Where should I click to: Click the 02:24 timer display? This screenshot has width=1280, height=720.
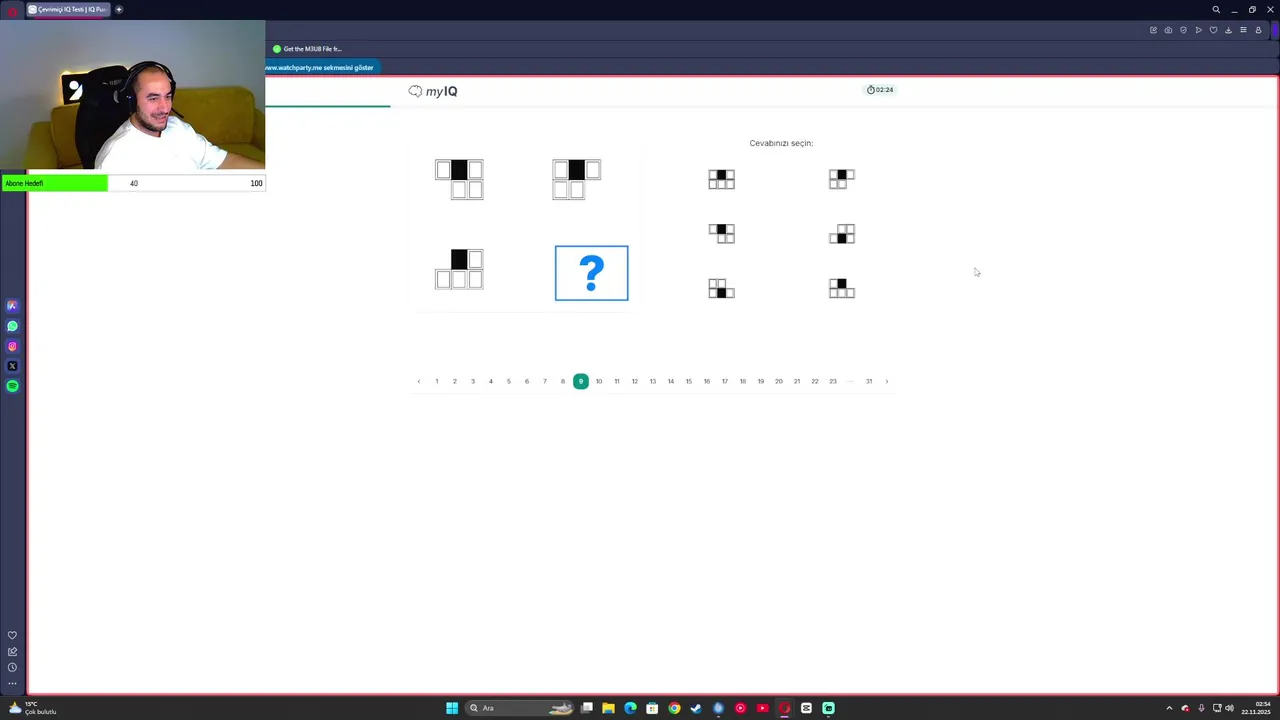click(x=880, y=90)
